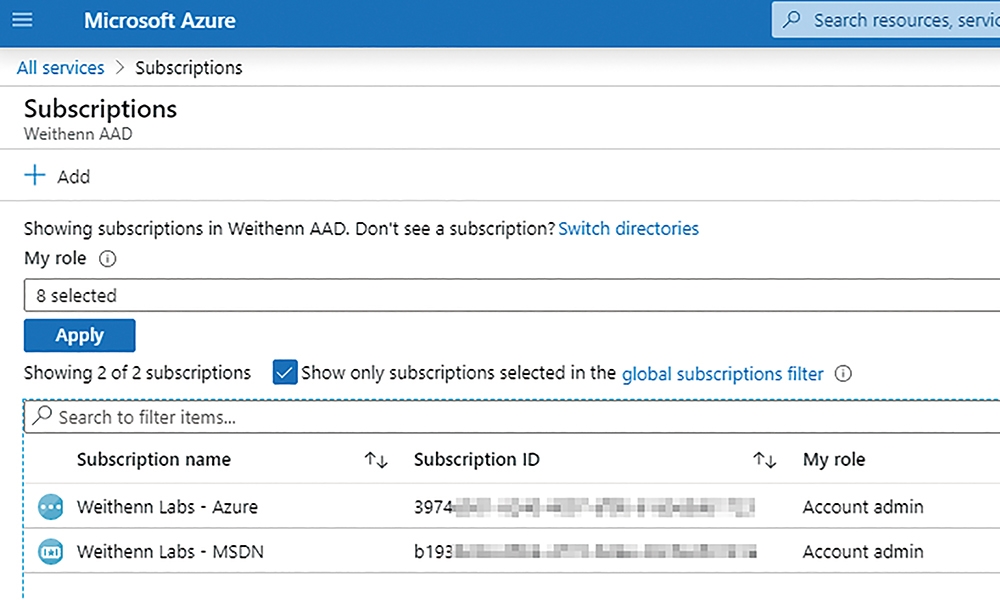Click the magnifier icon in filter box
Image resolution: width=1000 pixels, height=600 pixels.
(x=42, y=416)
